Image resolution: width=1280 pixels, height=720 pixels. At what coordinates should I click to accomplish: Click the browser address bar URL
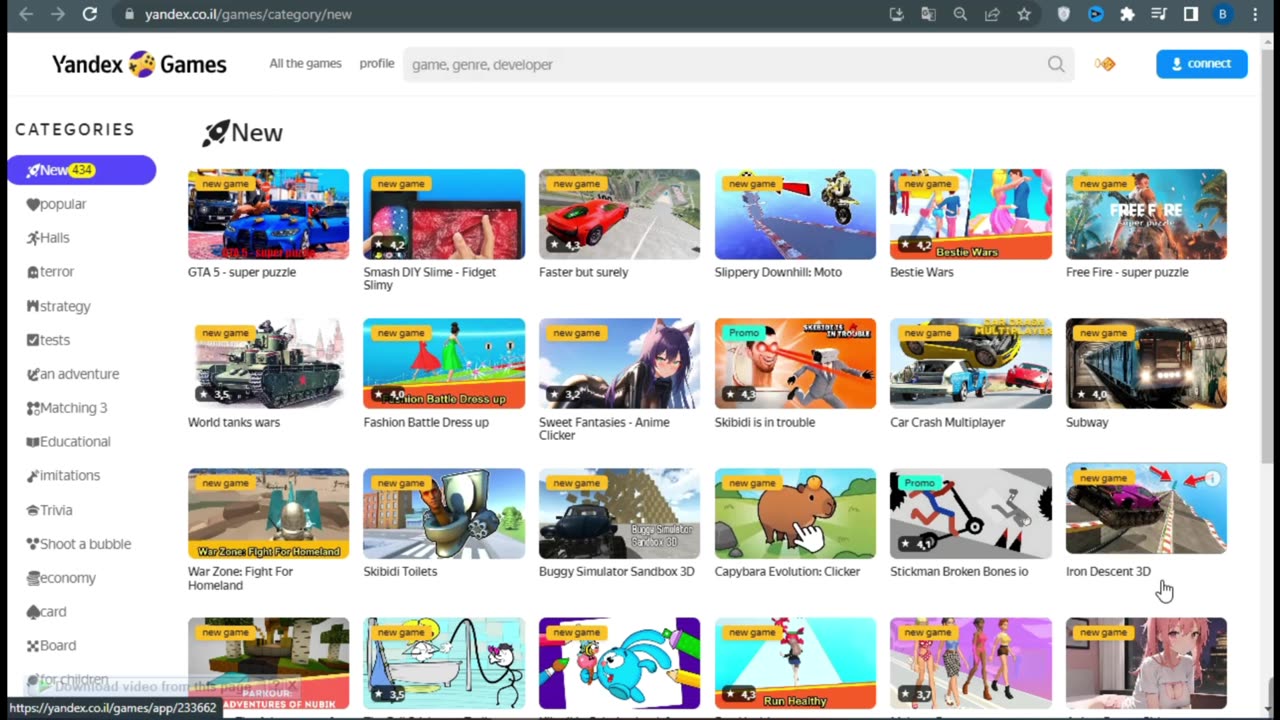(248, 14)
